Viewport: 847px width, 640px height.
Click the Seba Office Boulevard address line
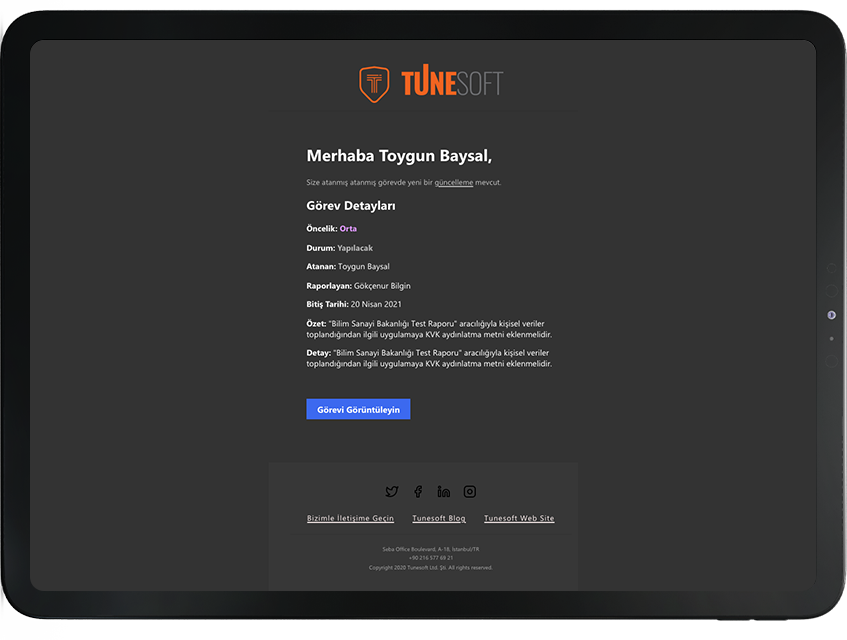click(x=431, y=549)
